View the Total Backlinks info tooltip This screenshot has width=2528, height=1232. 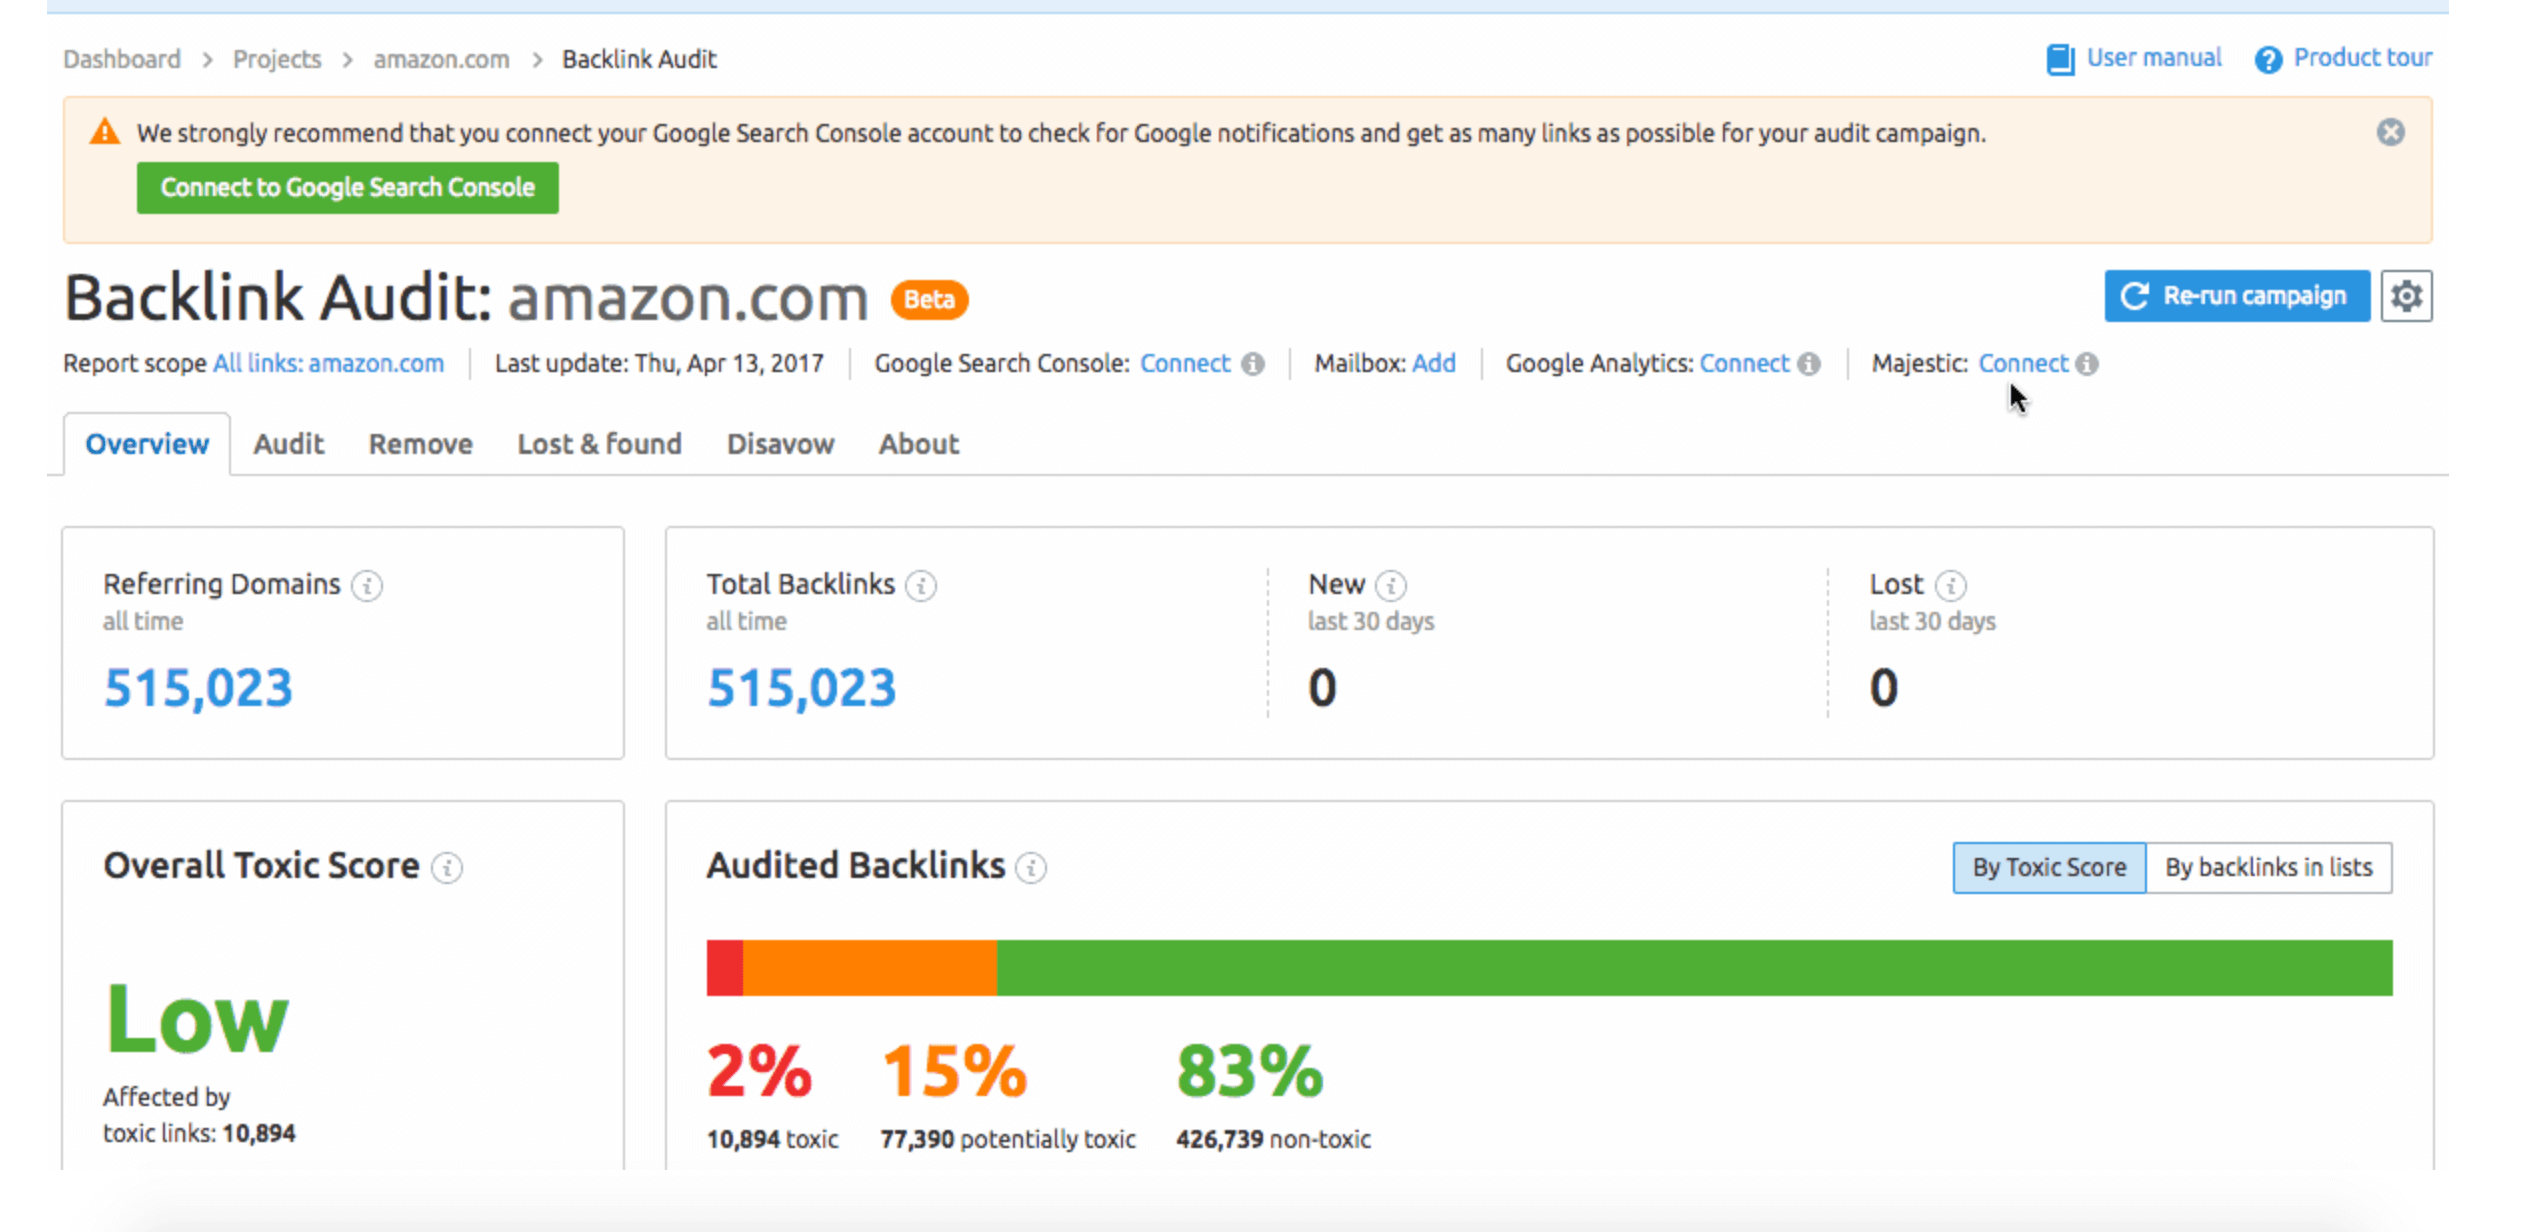click(x=922, y=586)
